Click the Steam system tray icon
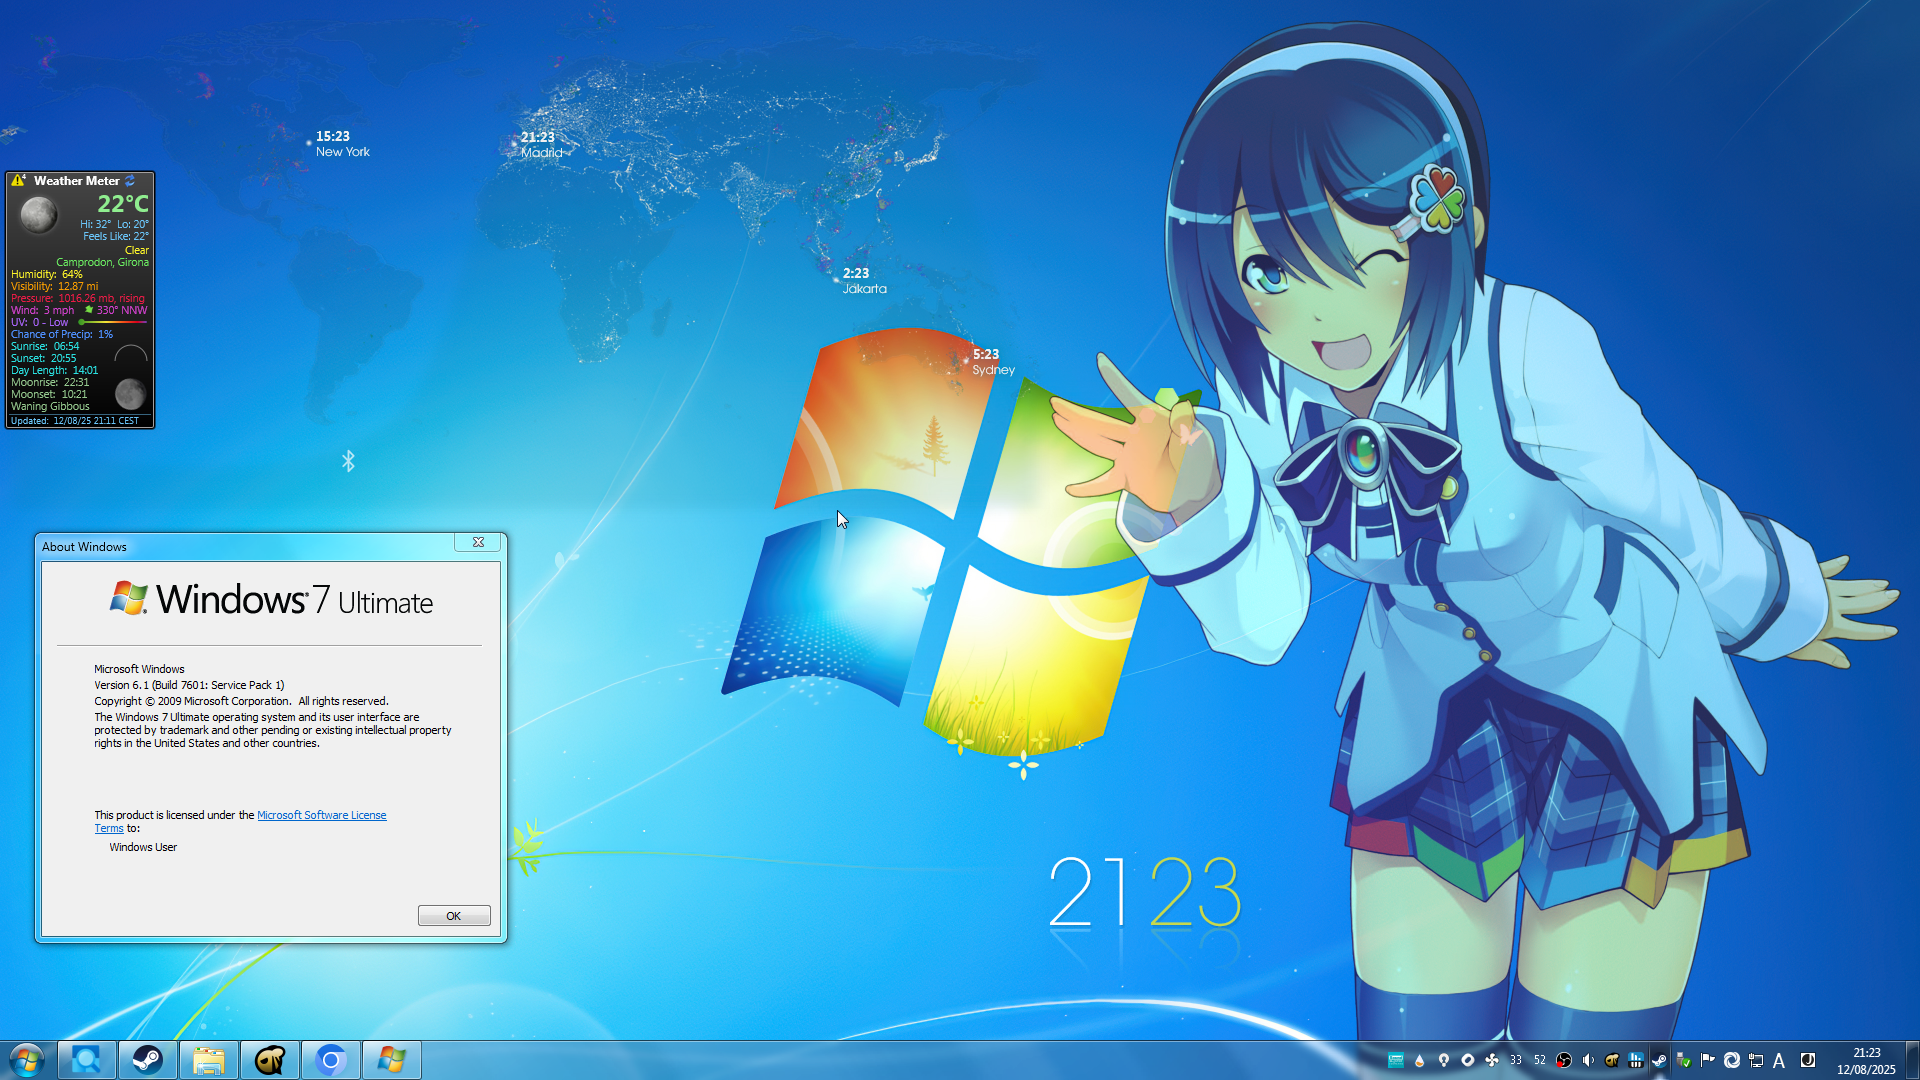 [1659, 1060]
